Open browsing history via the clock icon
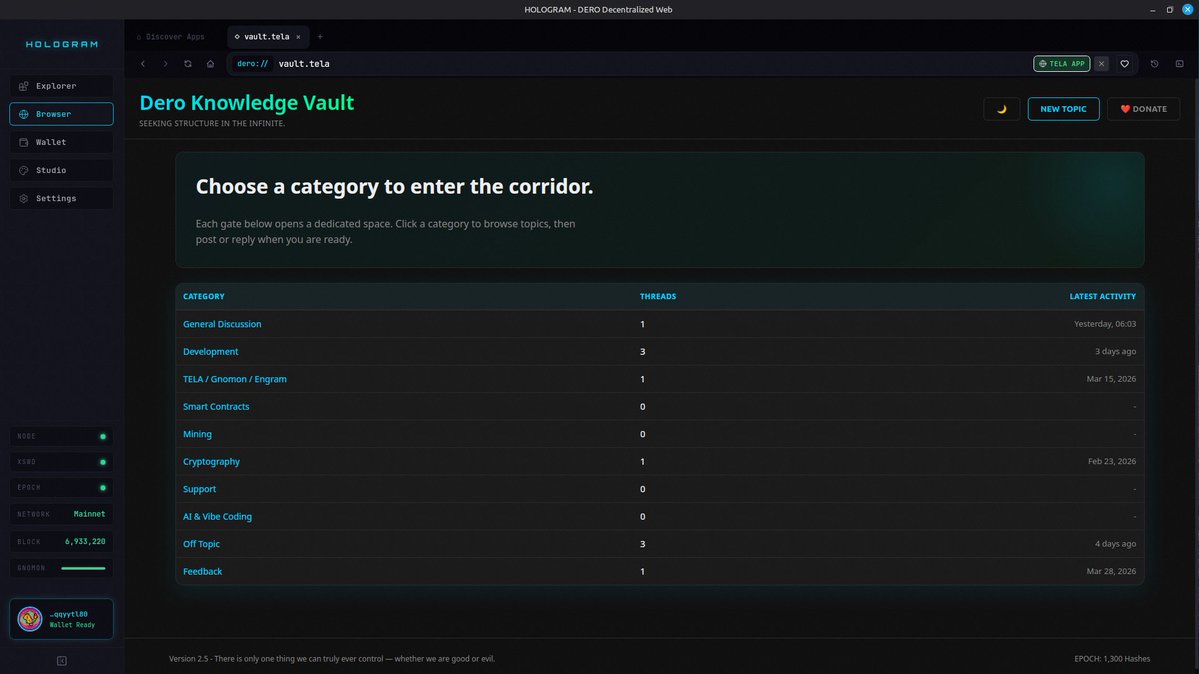This screenshot has height=674, width=1199. coord(1154,63)
